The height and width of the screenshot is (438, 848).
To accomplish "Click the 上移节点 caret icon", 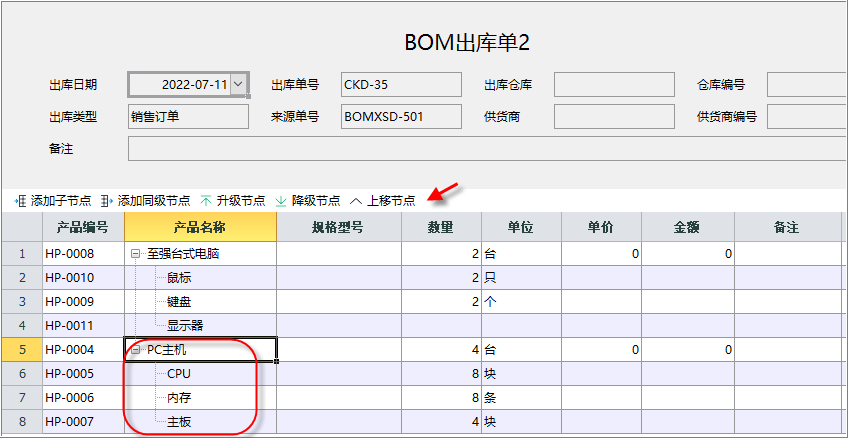I will click(x=356, y=201).
